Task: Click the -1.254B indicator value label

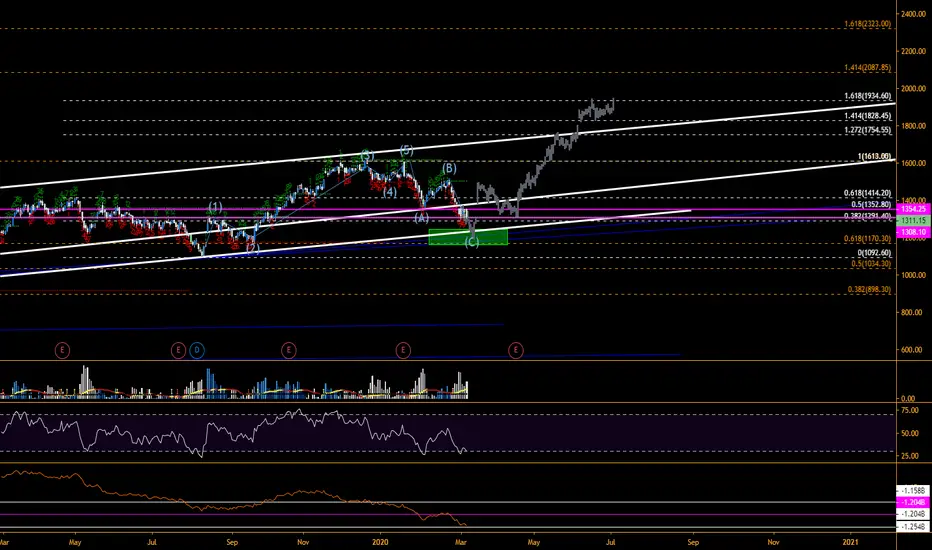Action: click(x=912, y=527)
